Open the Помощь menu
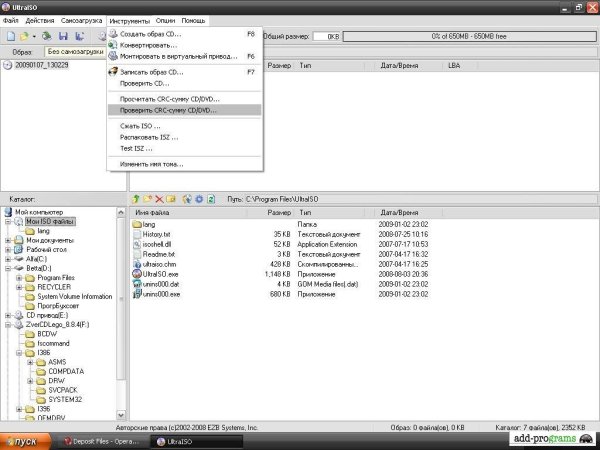600x450 pixels. pyautogui.click(x=193, y=21)
